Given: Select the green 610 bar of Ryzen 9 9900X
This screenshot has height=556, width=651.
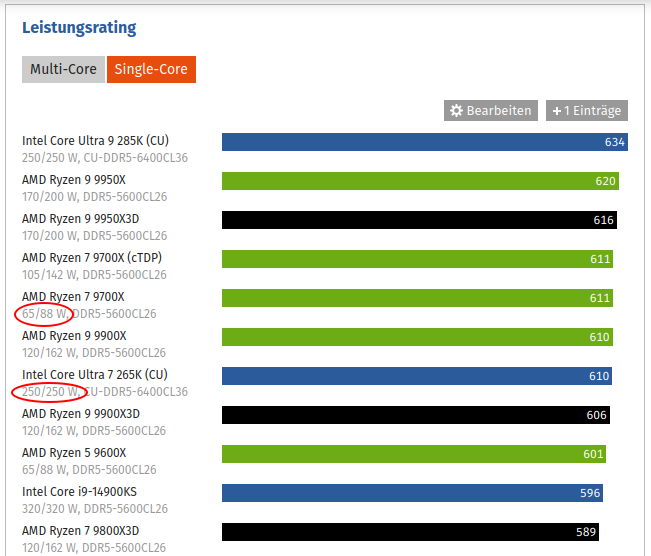Looking at the screenshot, I should click(x=417, y=337).
